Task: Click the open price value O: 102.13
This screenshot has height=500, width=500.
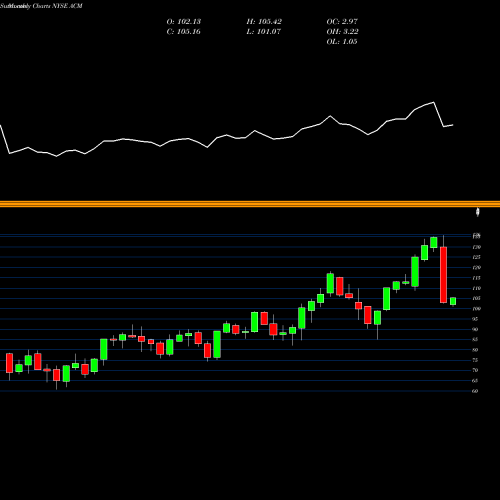Action: pos(184,22)
